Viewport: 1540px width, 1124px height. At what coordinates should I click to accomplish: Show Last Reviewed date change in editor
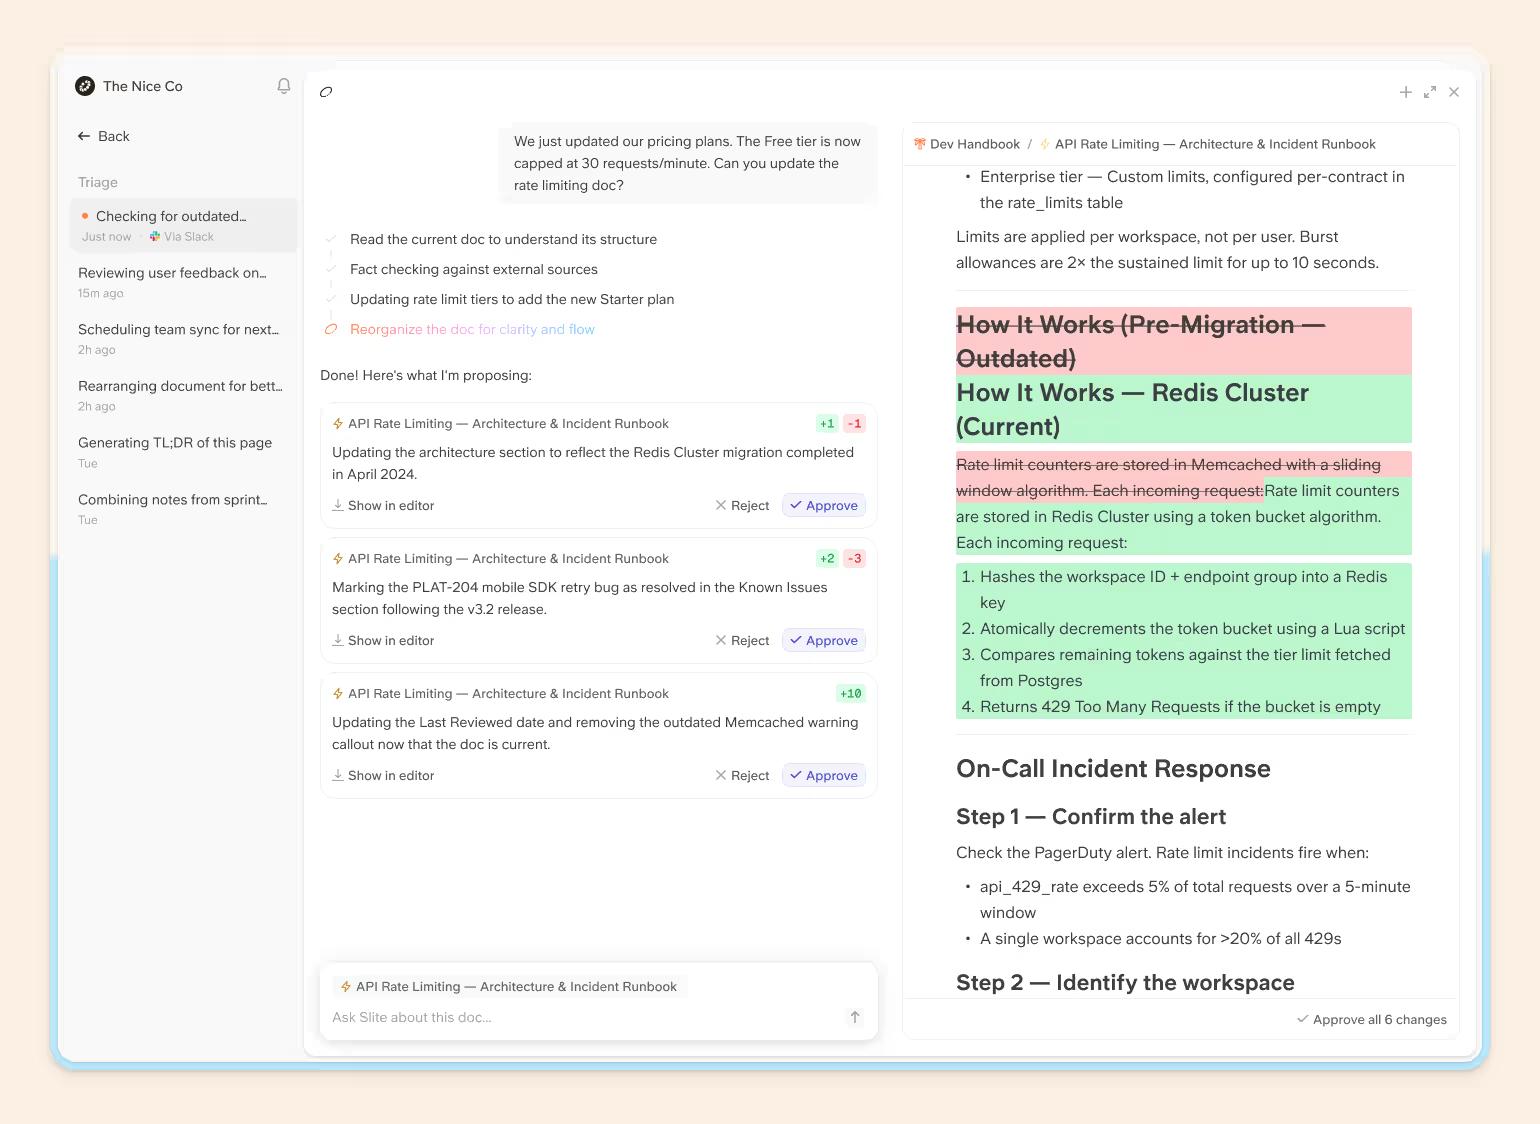point(383,776)
